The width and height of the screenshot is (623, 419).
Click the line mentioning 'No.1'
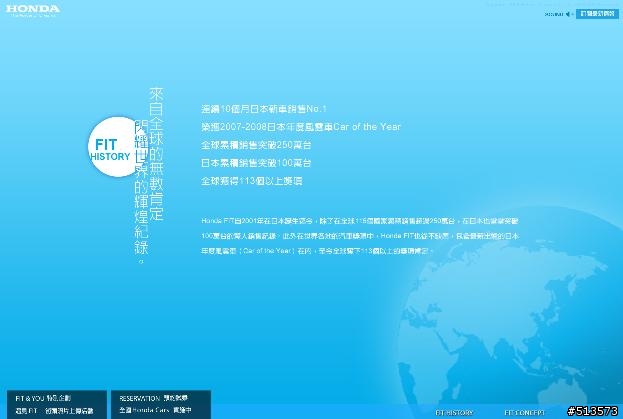click(x=264, y=109)
